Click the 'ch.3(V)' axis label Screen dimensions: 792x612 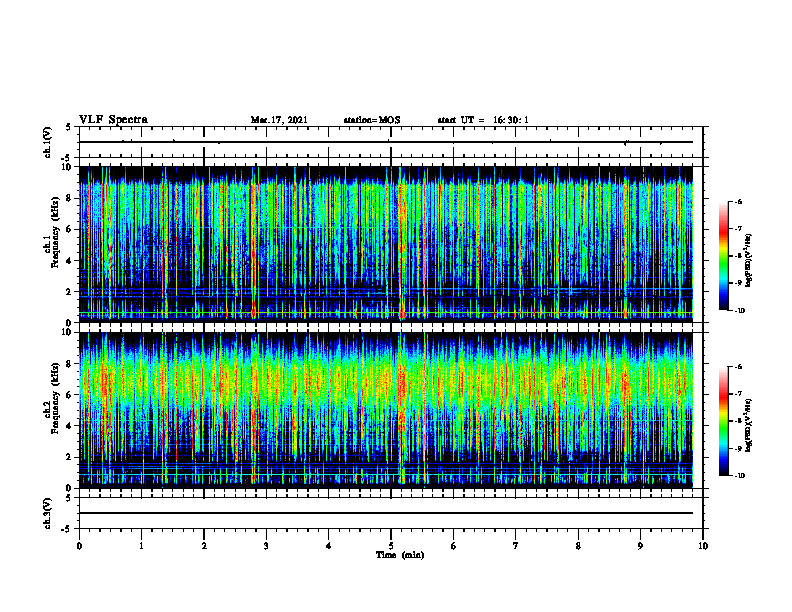tap(47, 513)
